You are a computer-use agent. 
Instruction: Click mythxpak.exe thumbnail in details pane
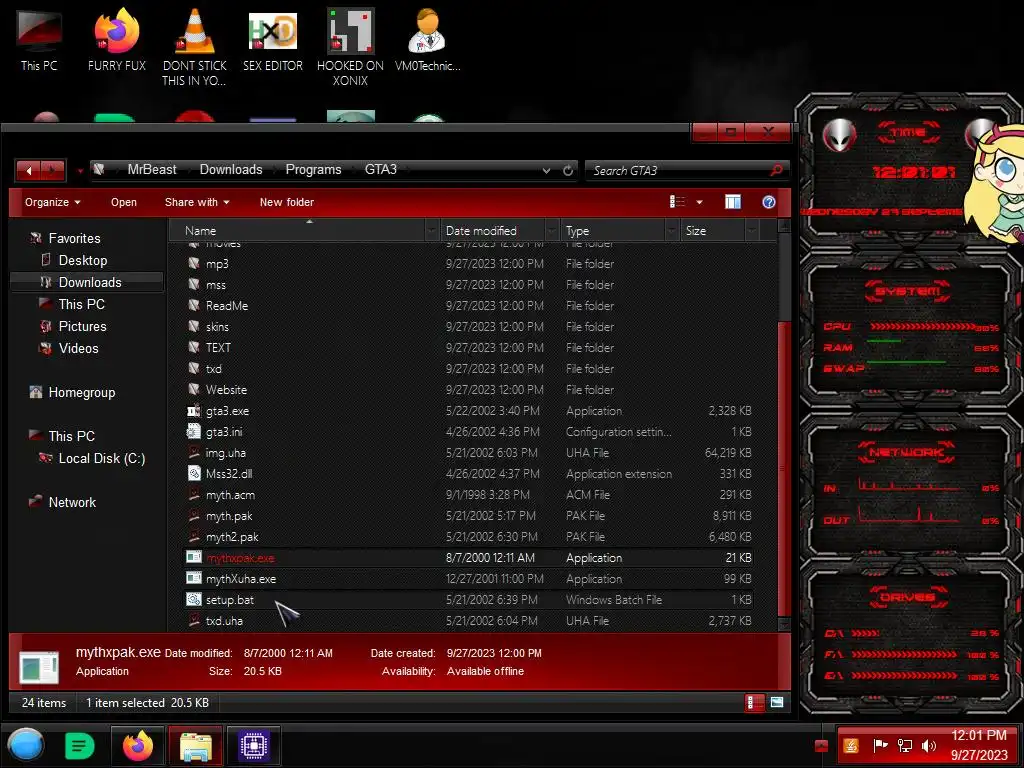click(39, 667)
